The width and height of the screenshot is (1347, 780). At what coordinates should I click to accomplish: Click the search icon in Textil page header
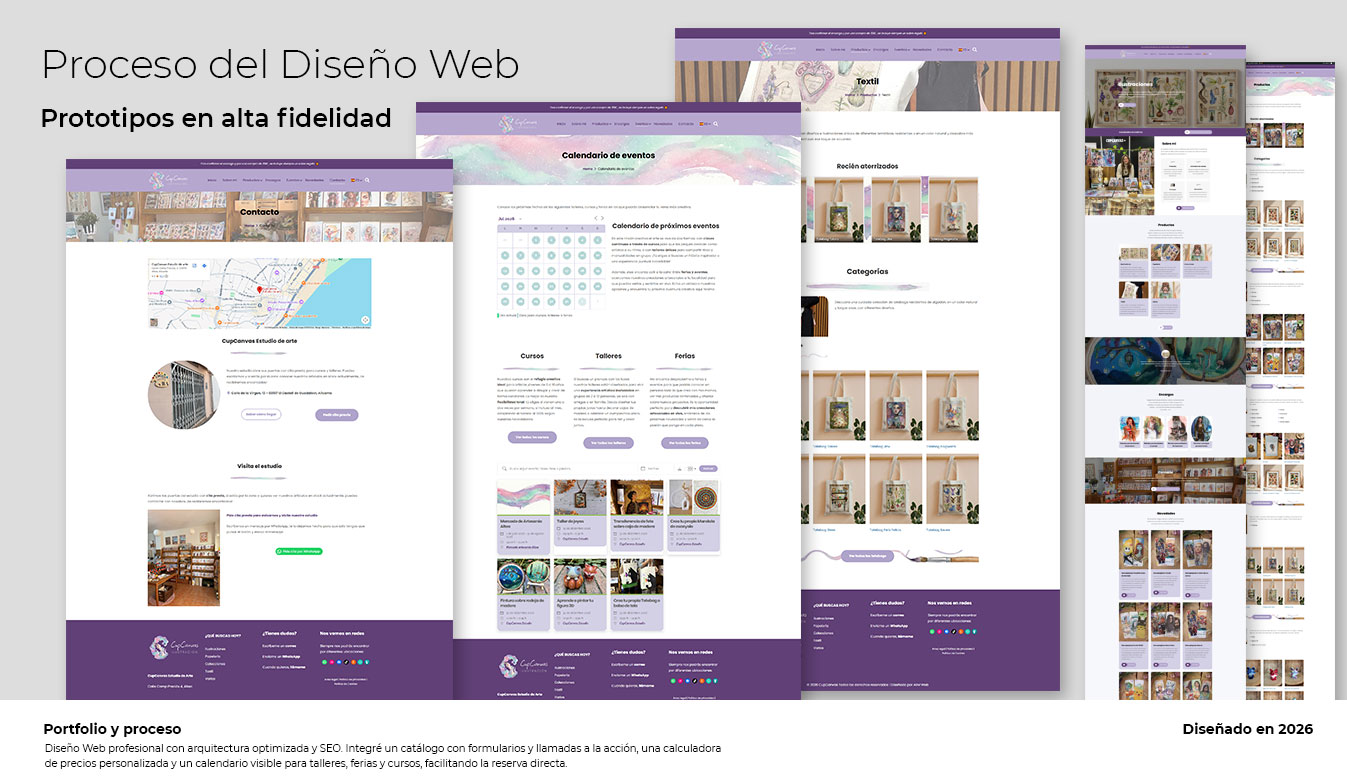click(974, 50)
